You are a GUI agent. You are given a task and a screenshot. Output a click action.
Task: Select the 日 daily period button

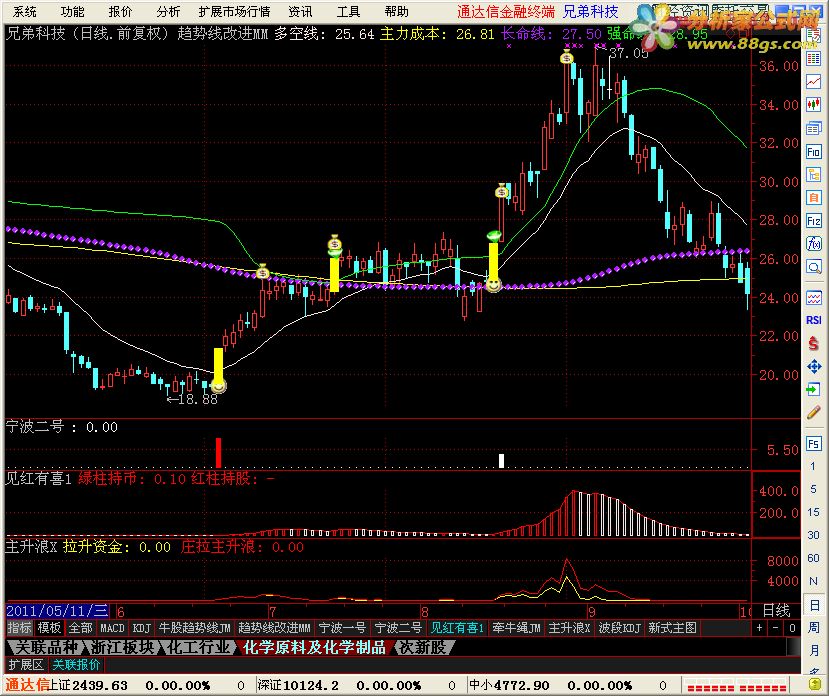pyautogui.click(x=814, y=604)
